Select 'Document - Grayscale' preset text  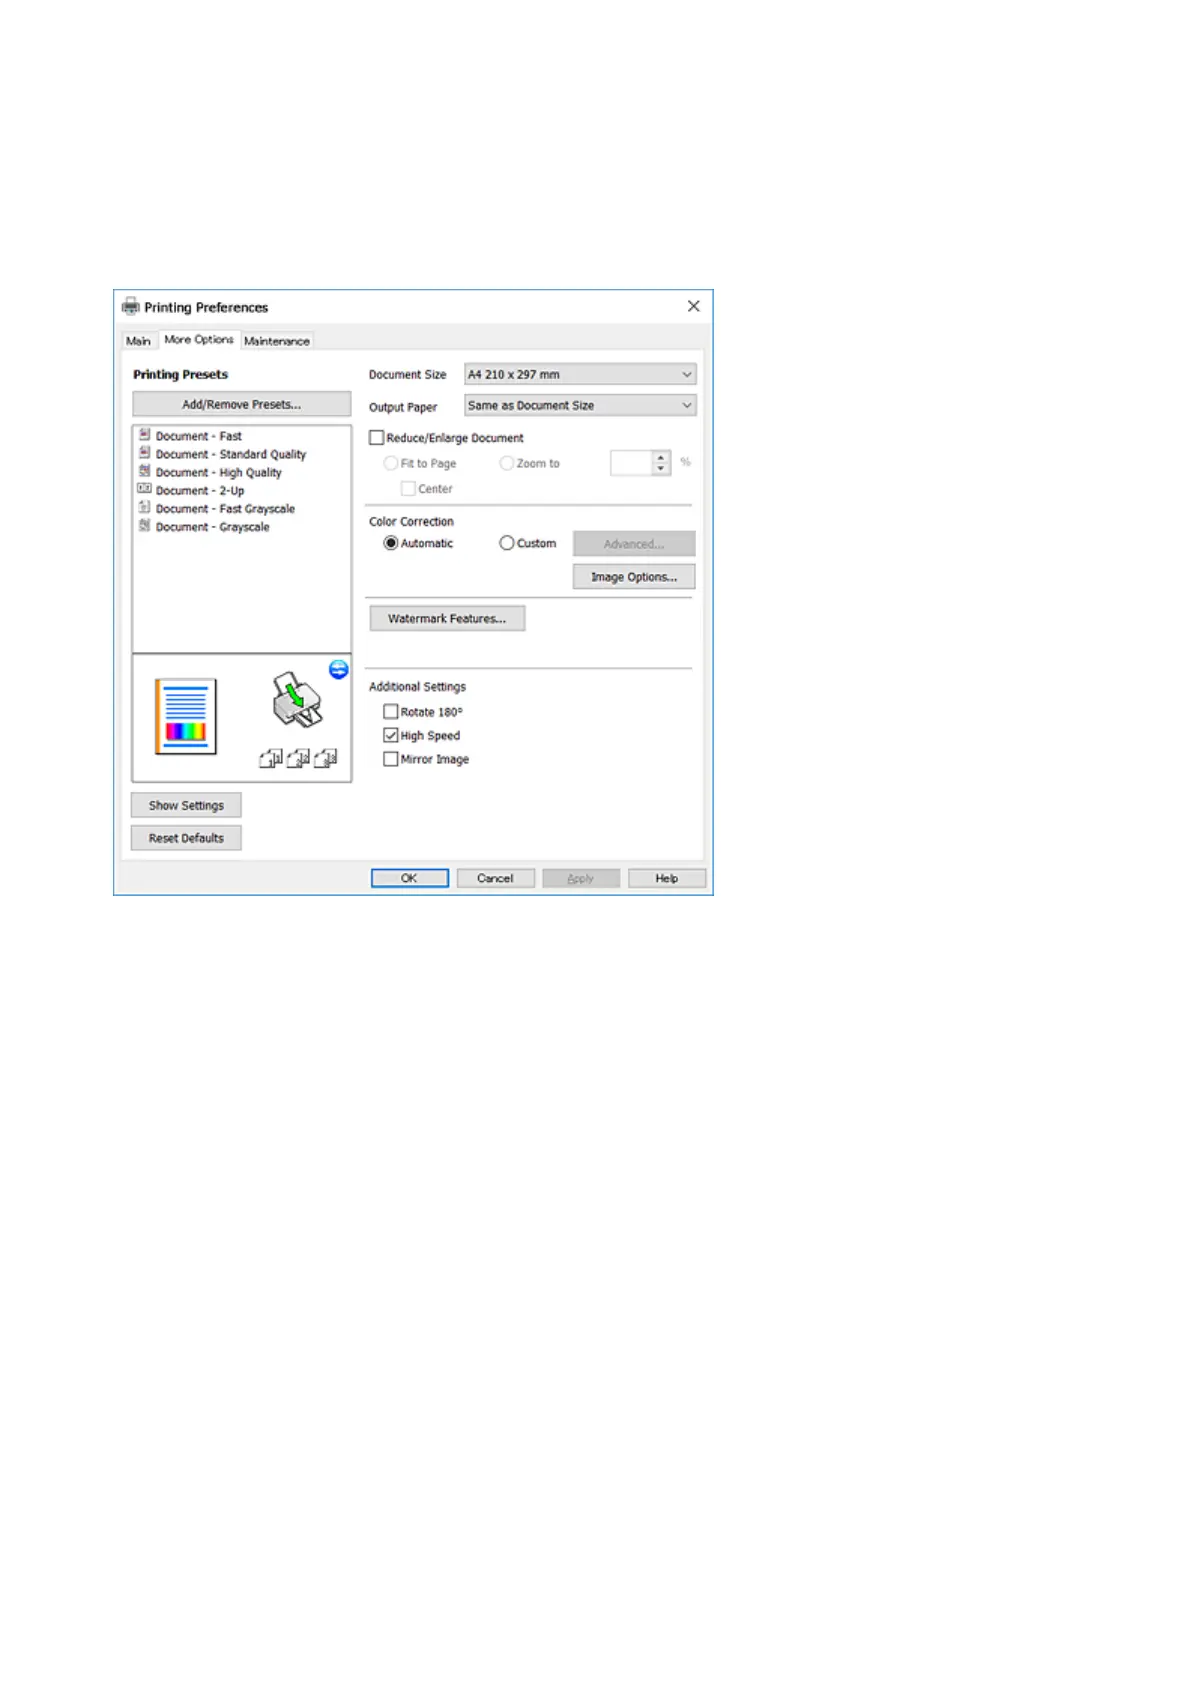tap(213, 526)
